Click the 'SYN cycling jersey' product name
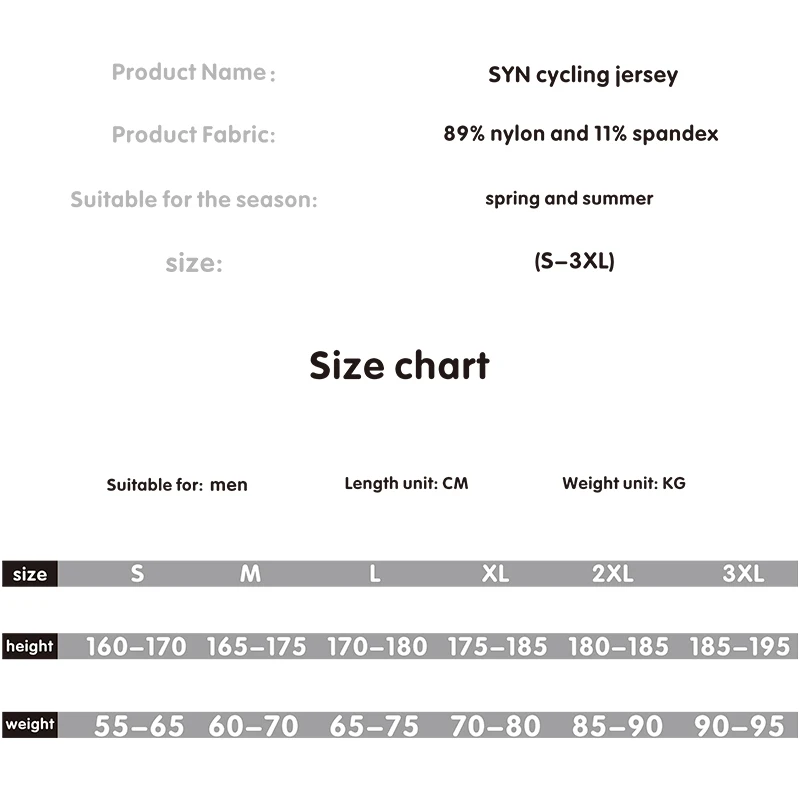Screen dimensions: 800x800 tap(582, 75)
